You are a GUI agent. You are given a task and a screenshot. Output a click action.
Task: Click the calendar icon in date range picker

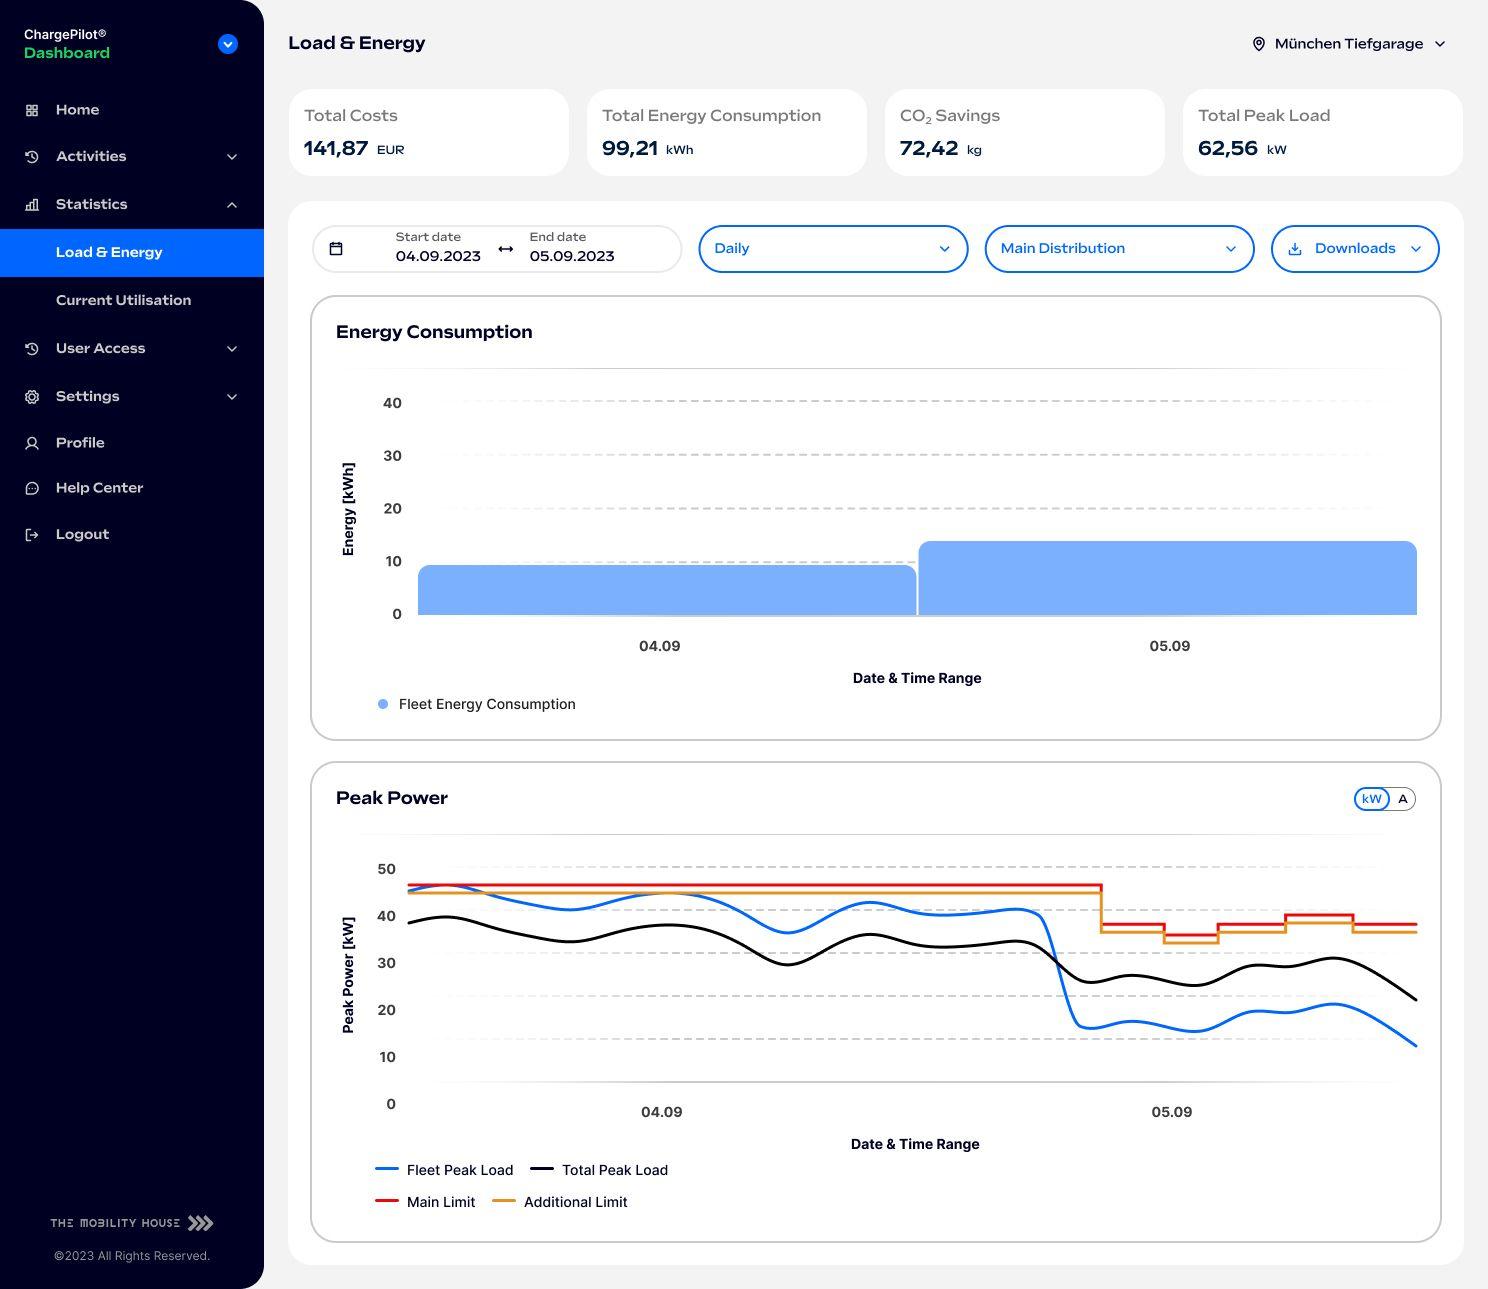(x=337, y=248)
